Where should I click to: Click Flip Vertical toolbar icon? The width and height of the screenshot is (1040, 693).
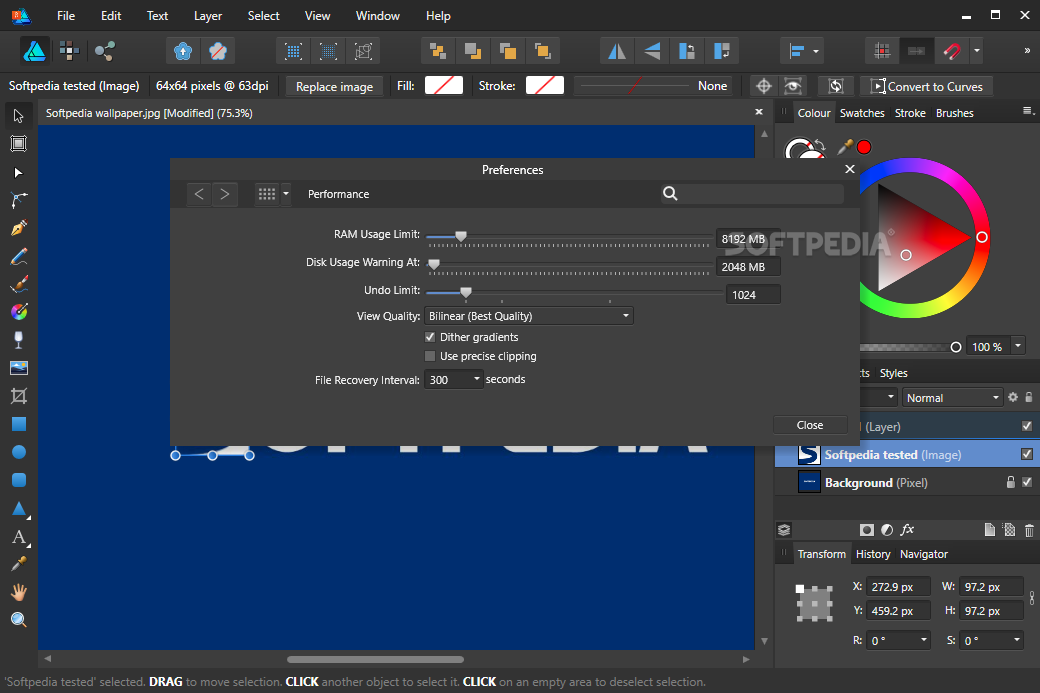pyautogui.click(x=652, y=51)
